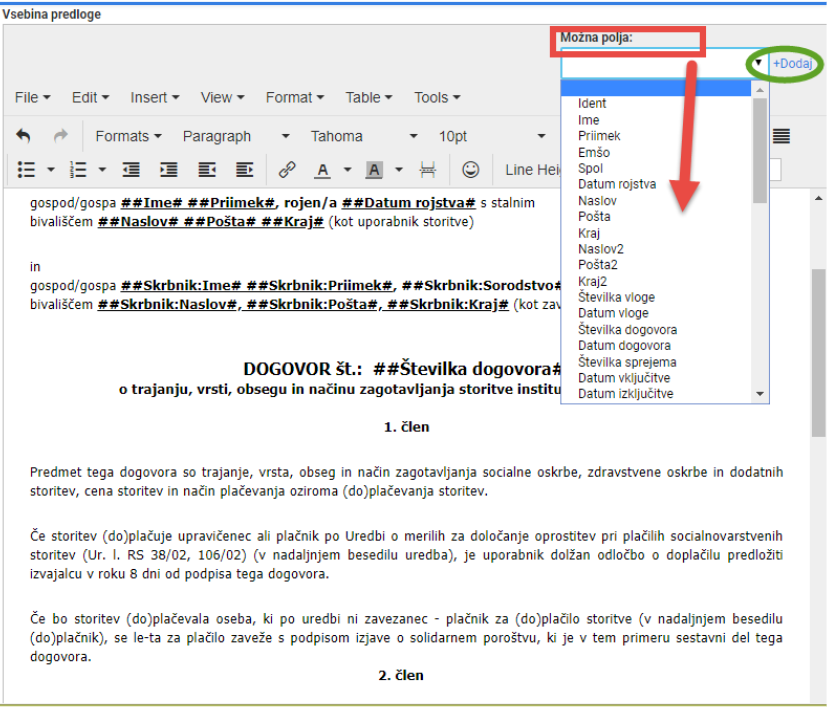Viewport: 830px width, 709px height.
Task: Open the Line Height dropdown
Action: click(x=532, y=170)
